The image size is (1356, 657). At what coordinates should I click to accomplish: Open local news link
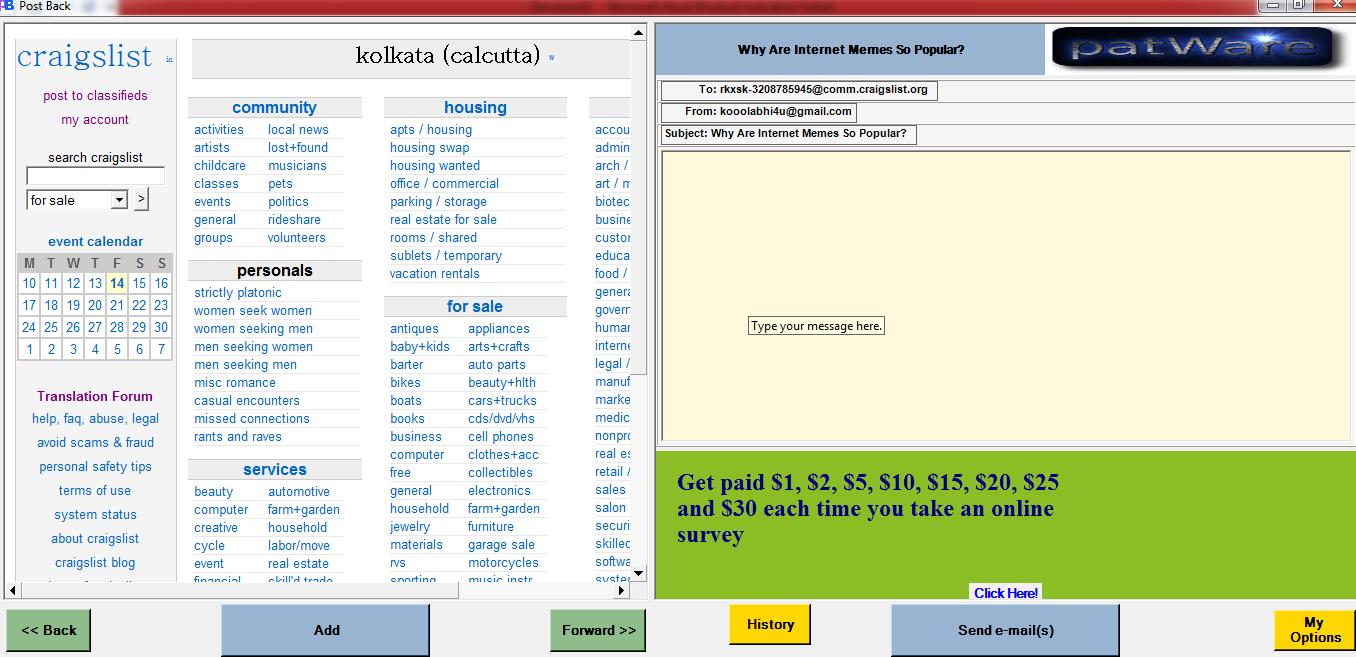(x=298, y=130)
